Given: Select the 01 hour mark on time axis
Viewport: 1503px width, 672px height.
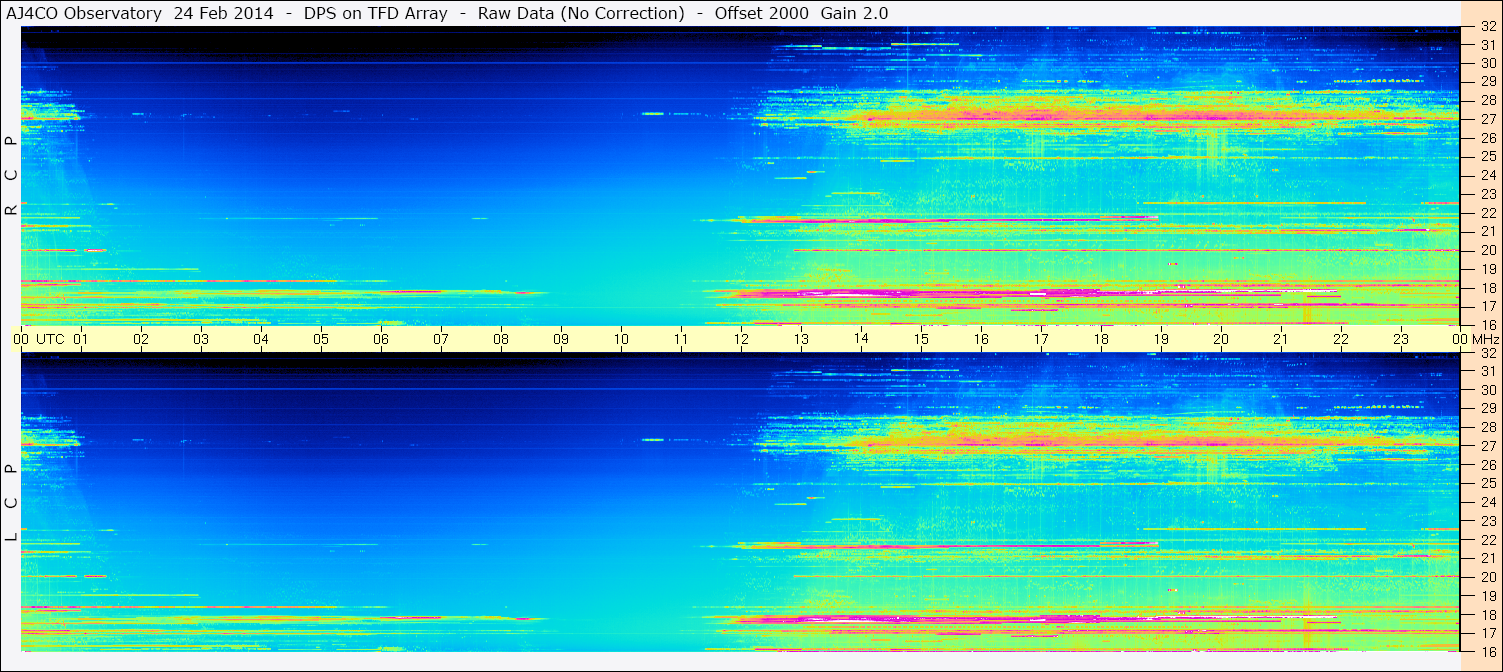Looking at the screenshot, I should click(x=81, y=339).
